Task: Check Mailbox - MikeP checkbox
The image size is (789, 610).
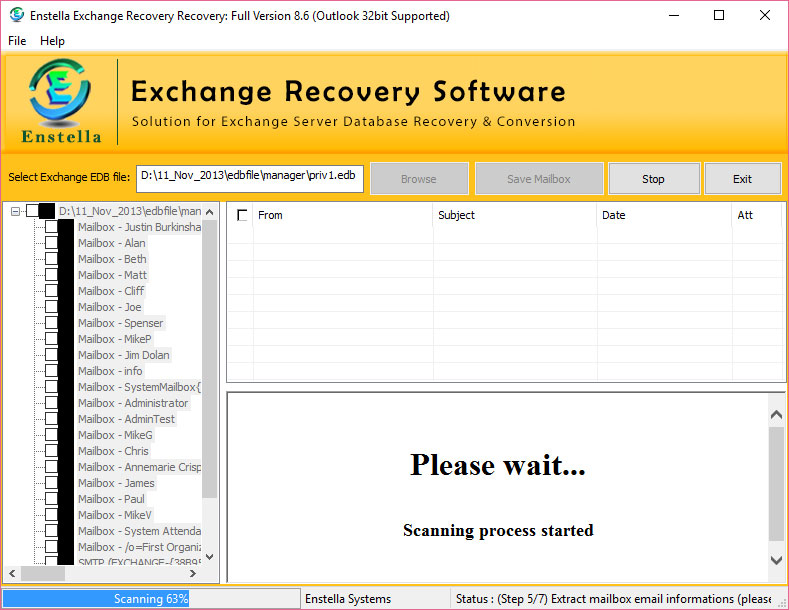Action: pyautogui.click(x=51, y=339)
